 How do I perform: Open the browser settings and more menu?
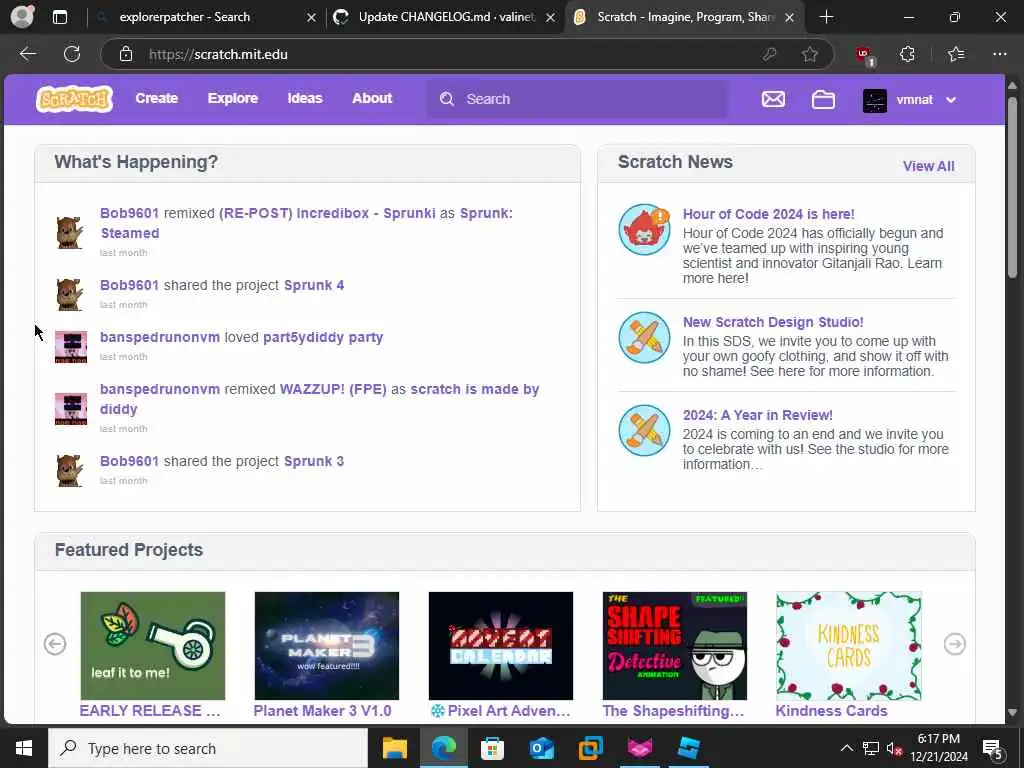(1000, 54)
